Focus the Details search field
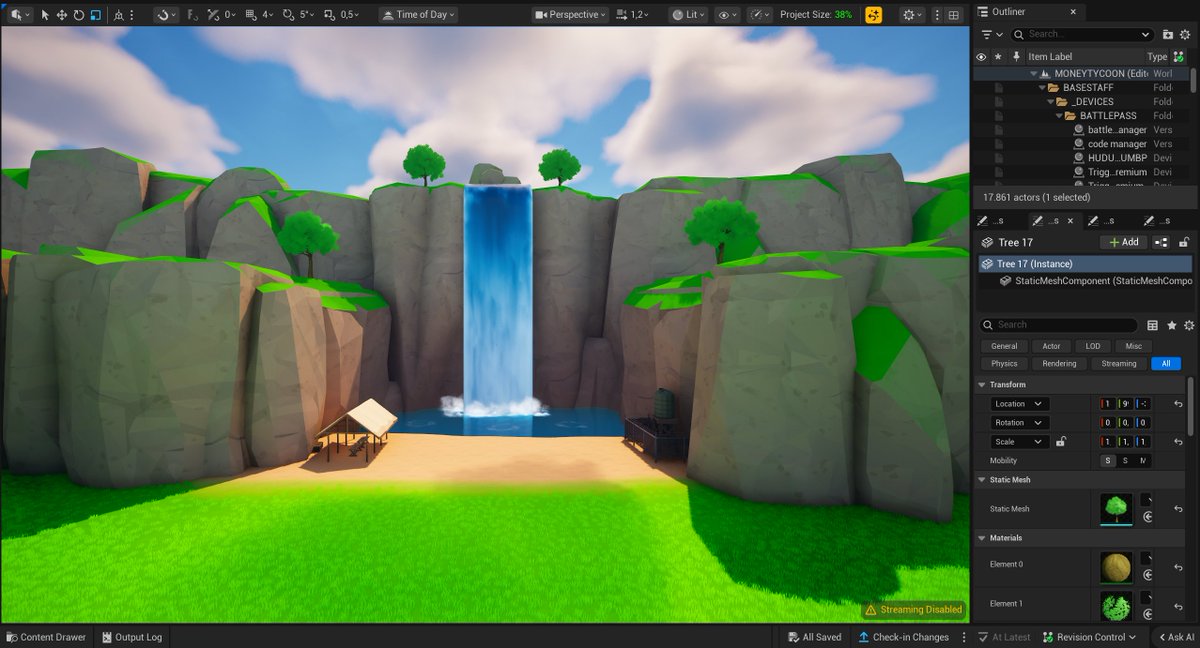 point(1058,325)
